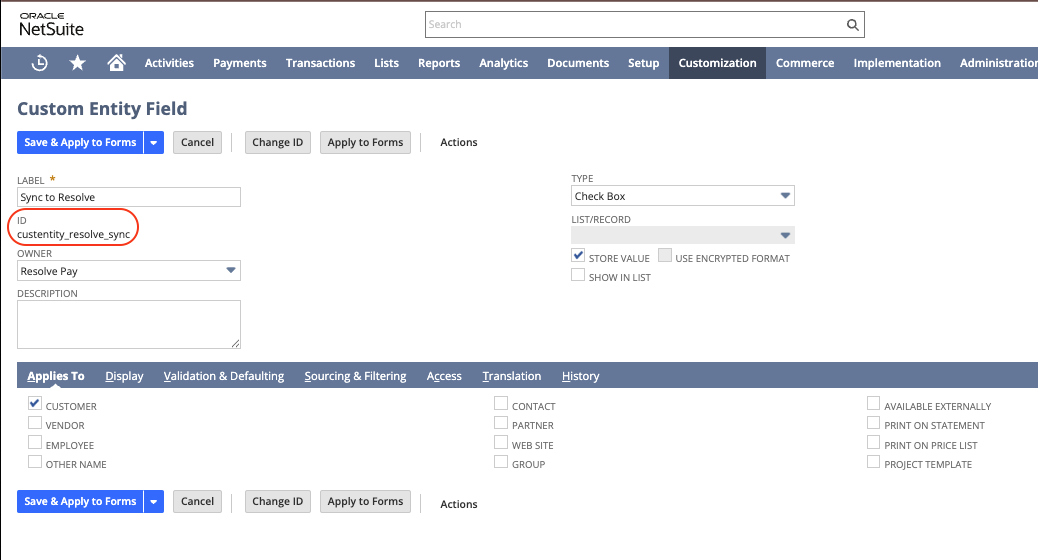Click the bottom Change ID button
Viewport: 1038px width, 560px height.
coord(277,502)
